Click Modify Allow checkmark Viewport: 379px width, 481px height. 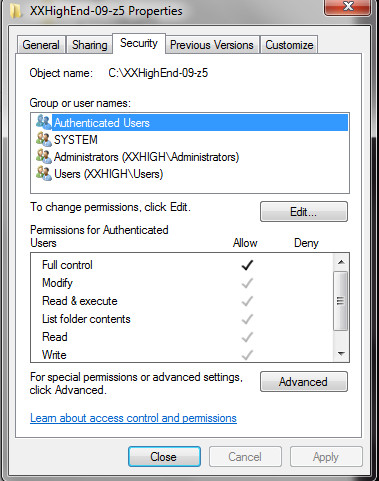247,283
